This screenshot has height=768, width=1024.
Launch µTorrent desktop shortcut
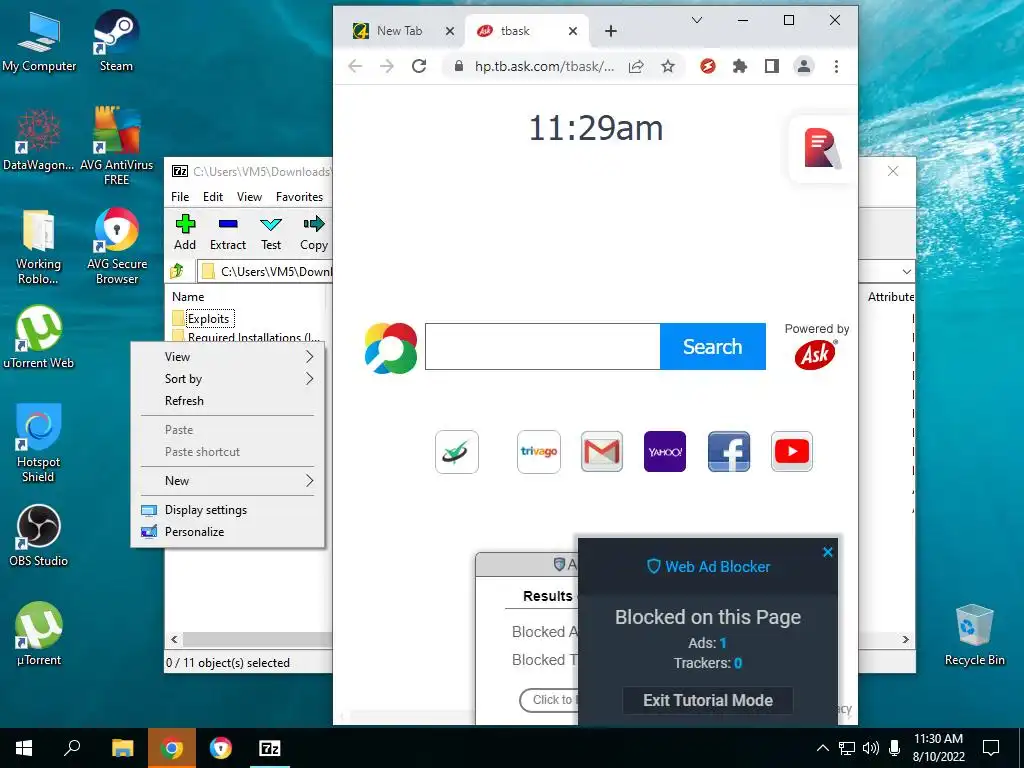[x=39, y=633]
